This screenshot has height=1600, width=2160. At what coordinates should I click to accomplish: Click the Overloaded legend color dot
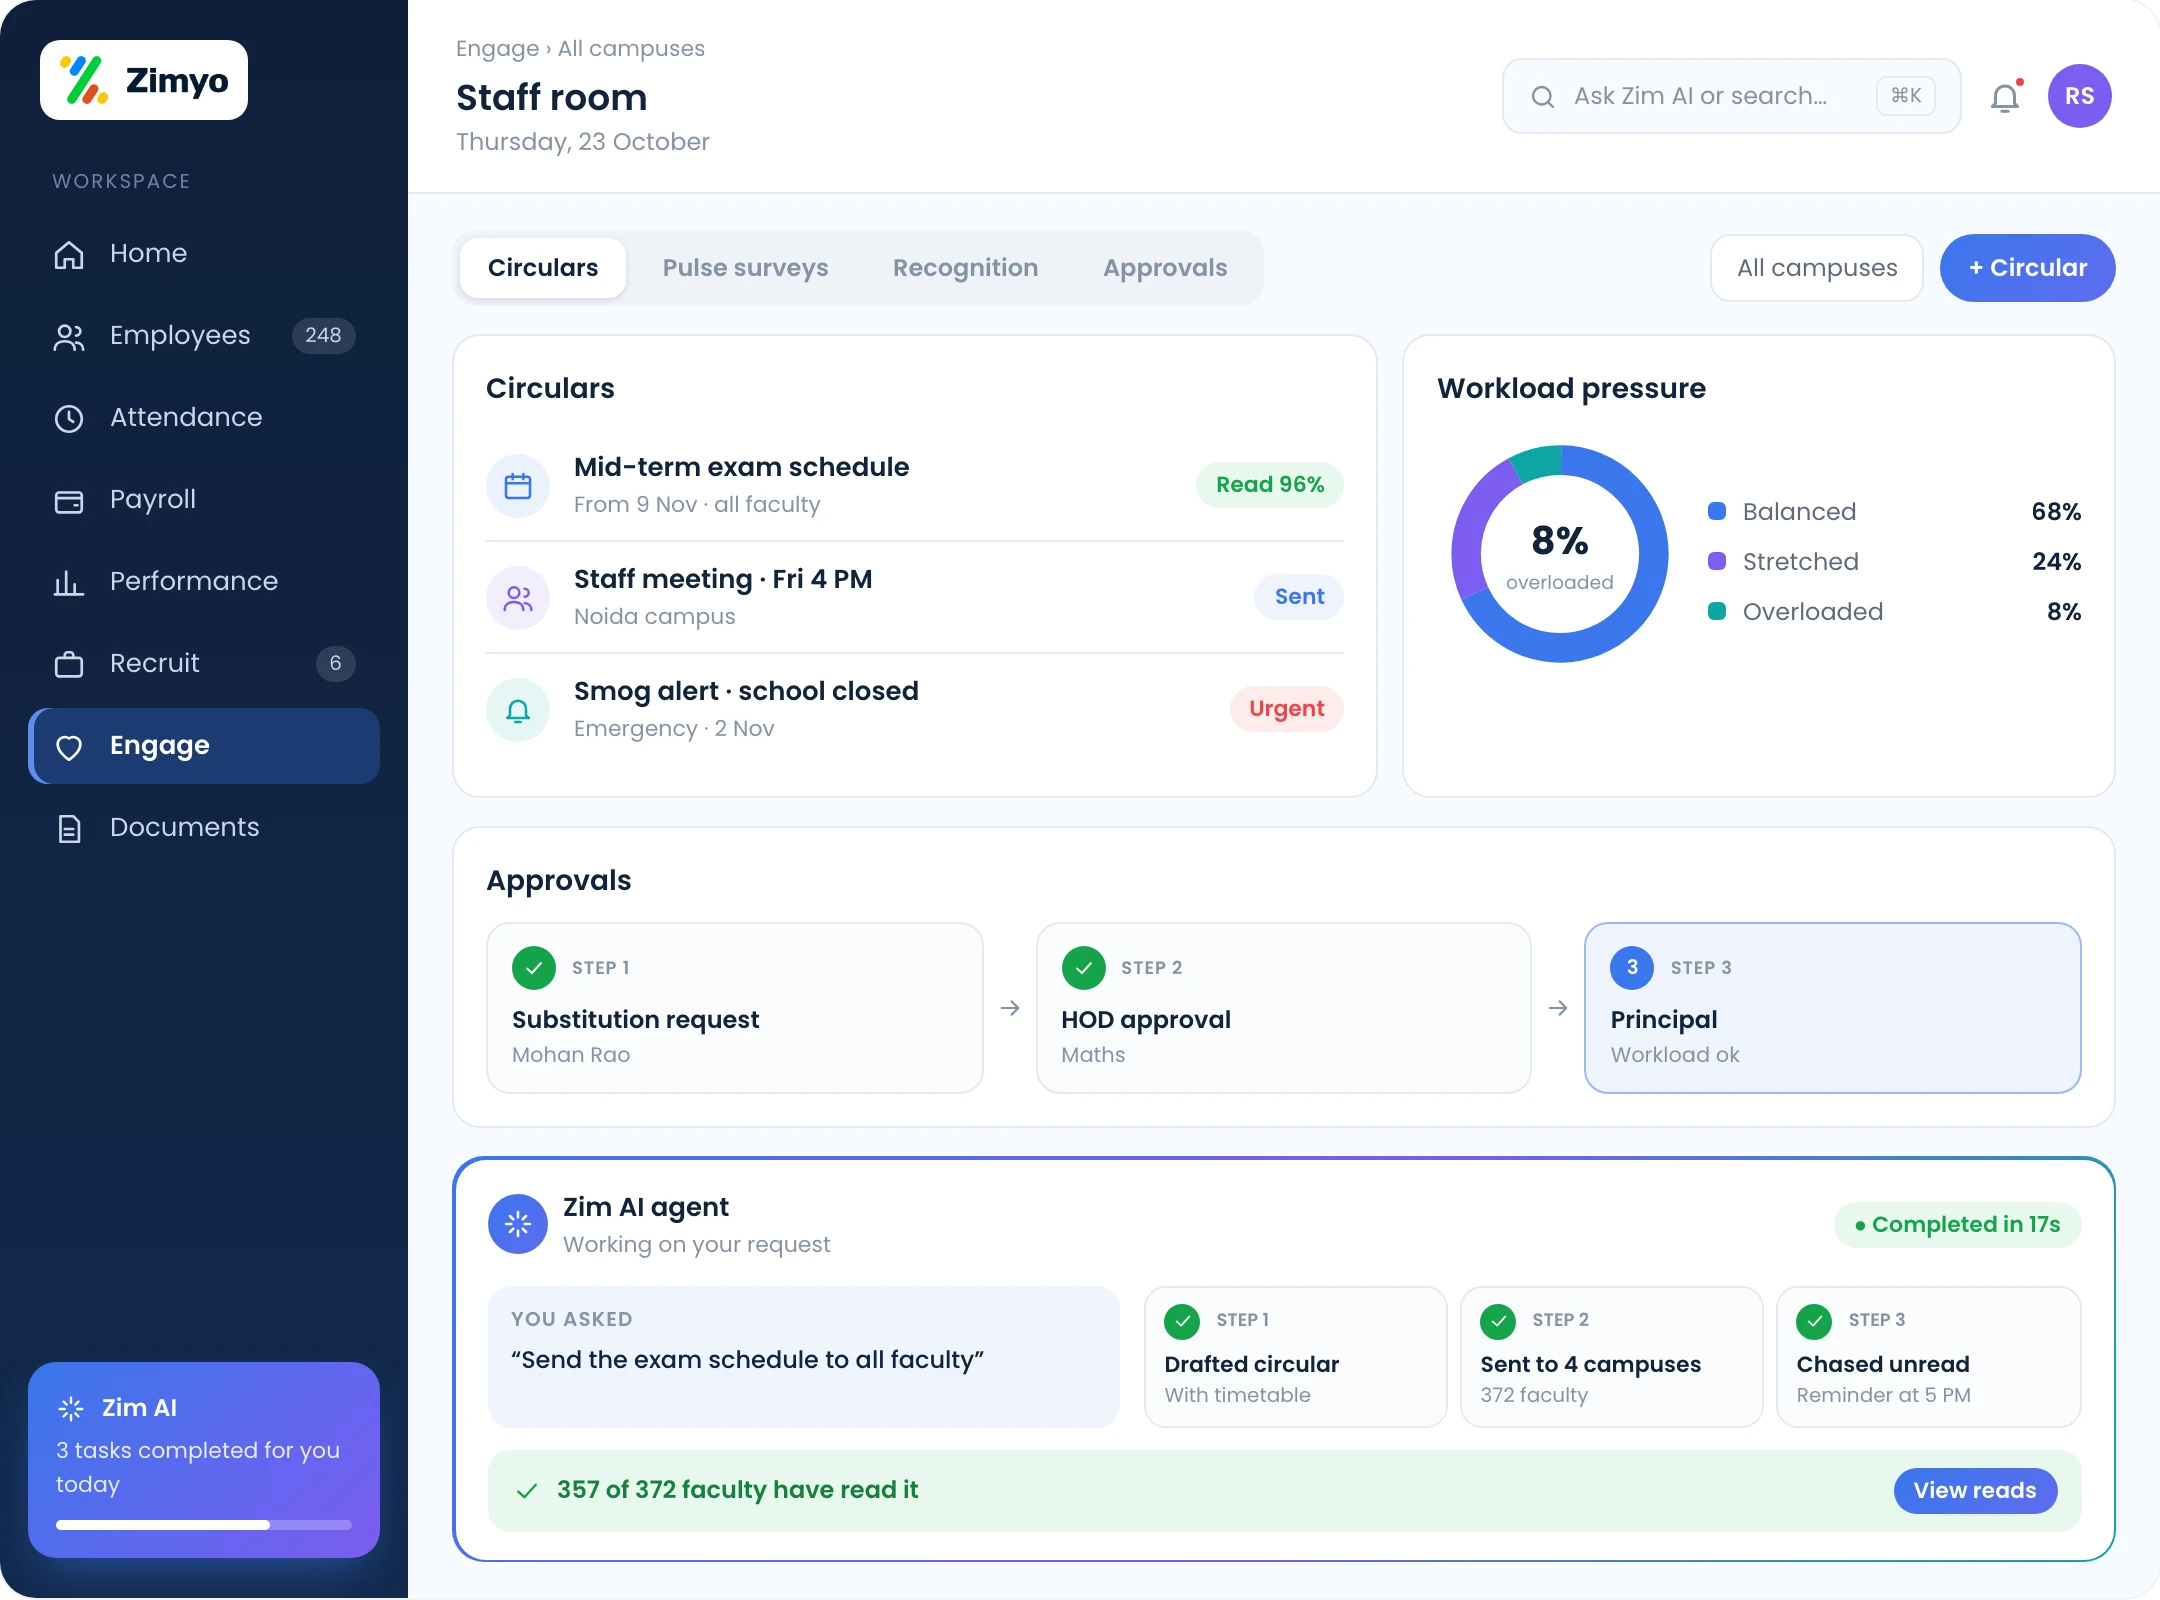click(x=1717, y=611)
